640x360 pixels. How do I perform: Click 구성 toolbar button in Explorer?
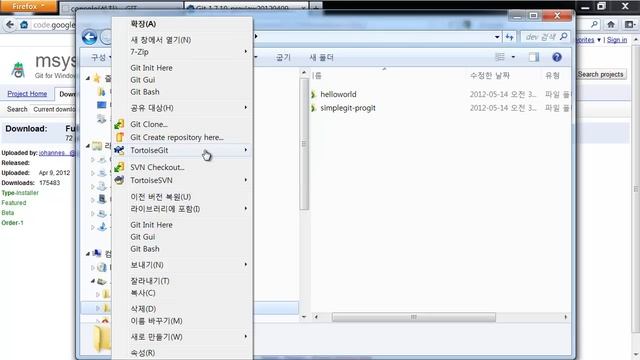click(x=100, y=58)
